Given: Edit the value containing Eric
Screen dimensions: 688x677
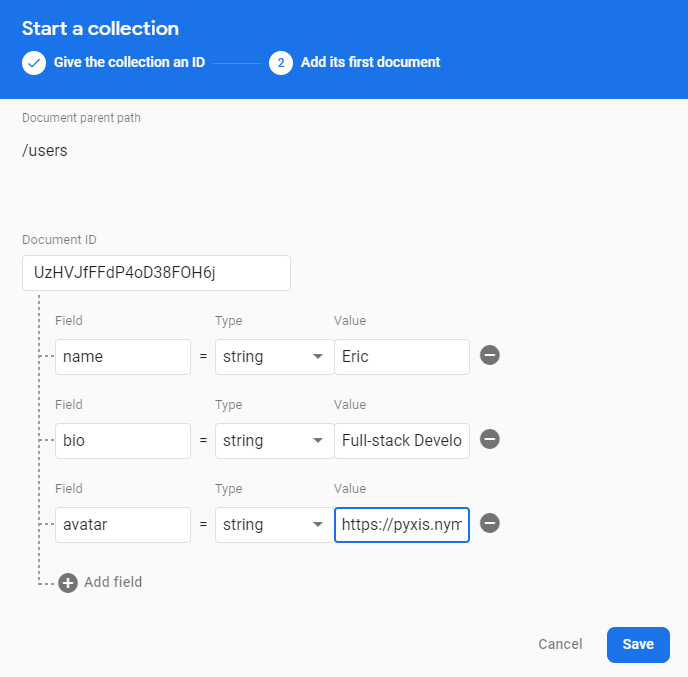Looking at the screenshot, I should click(401, 357).
